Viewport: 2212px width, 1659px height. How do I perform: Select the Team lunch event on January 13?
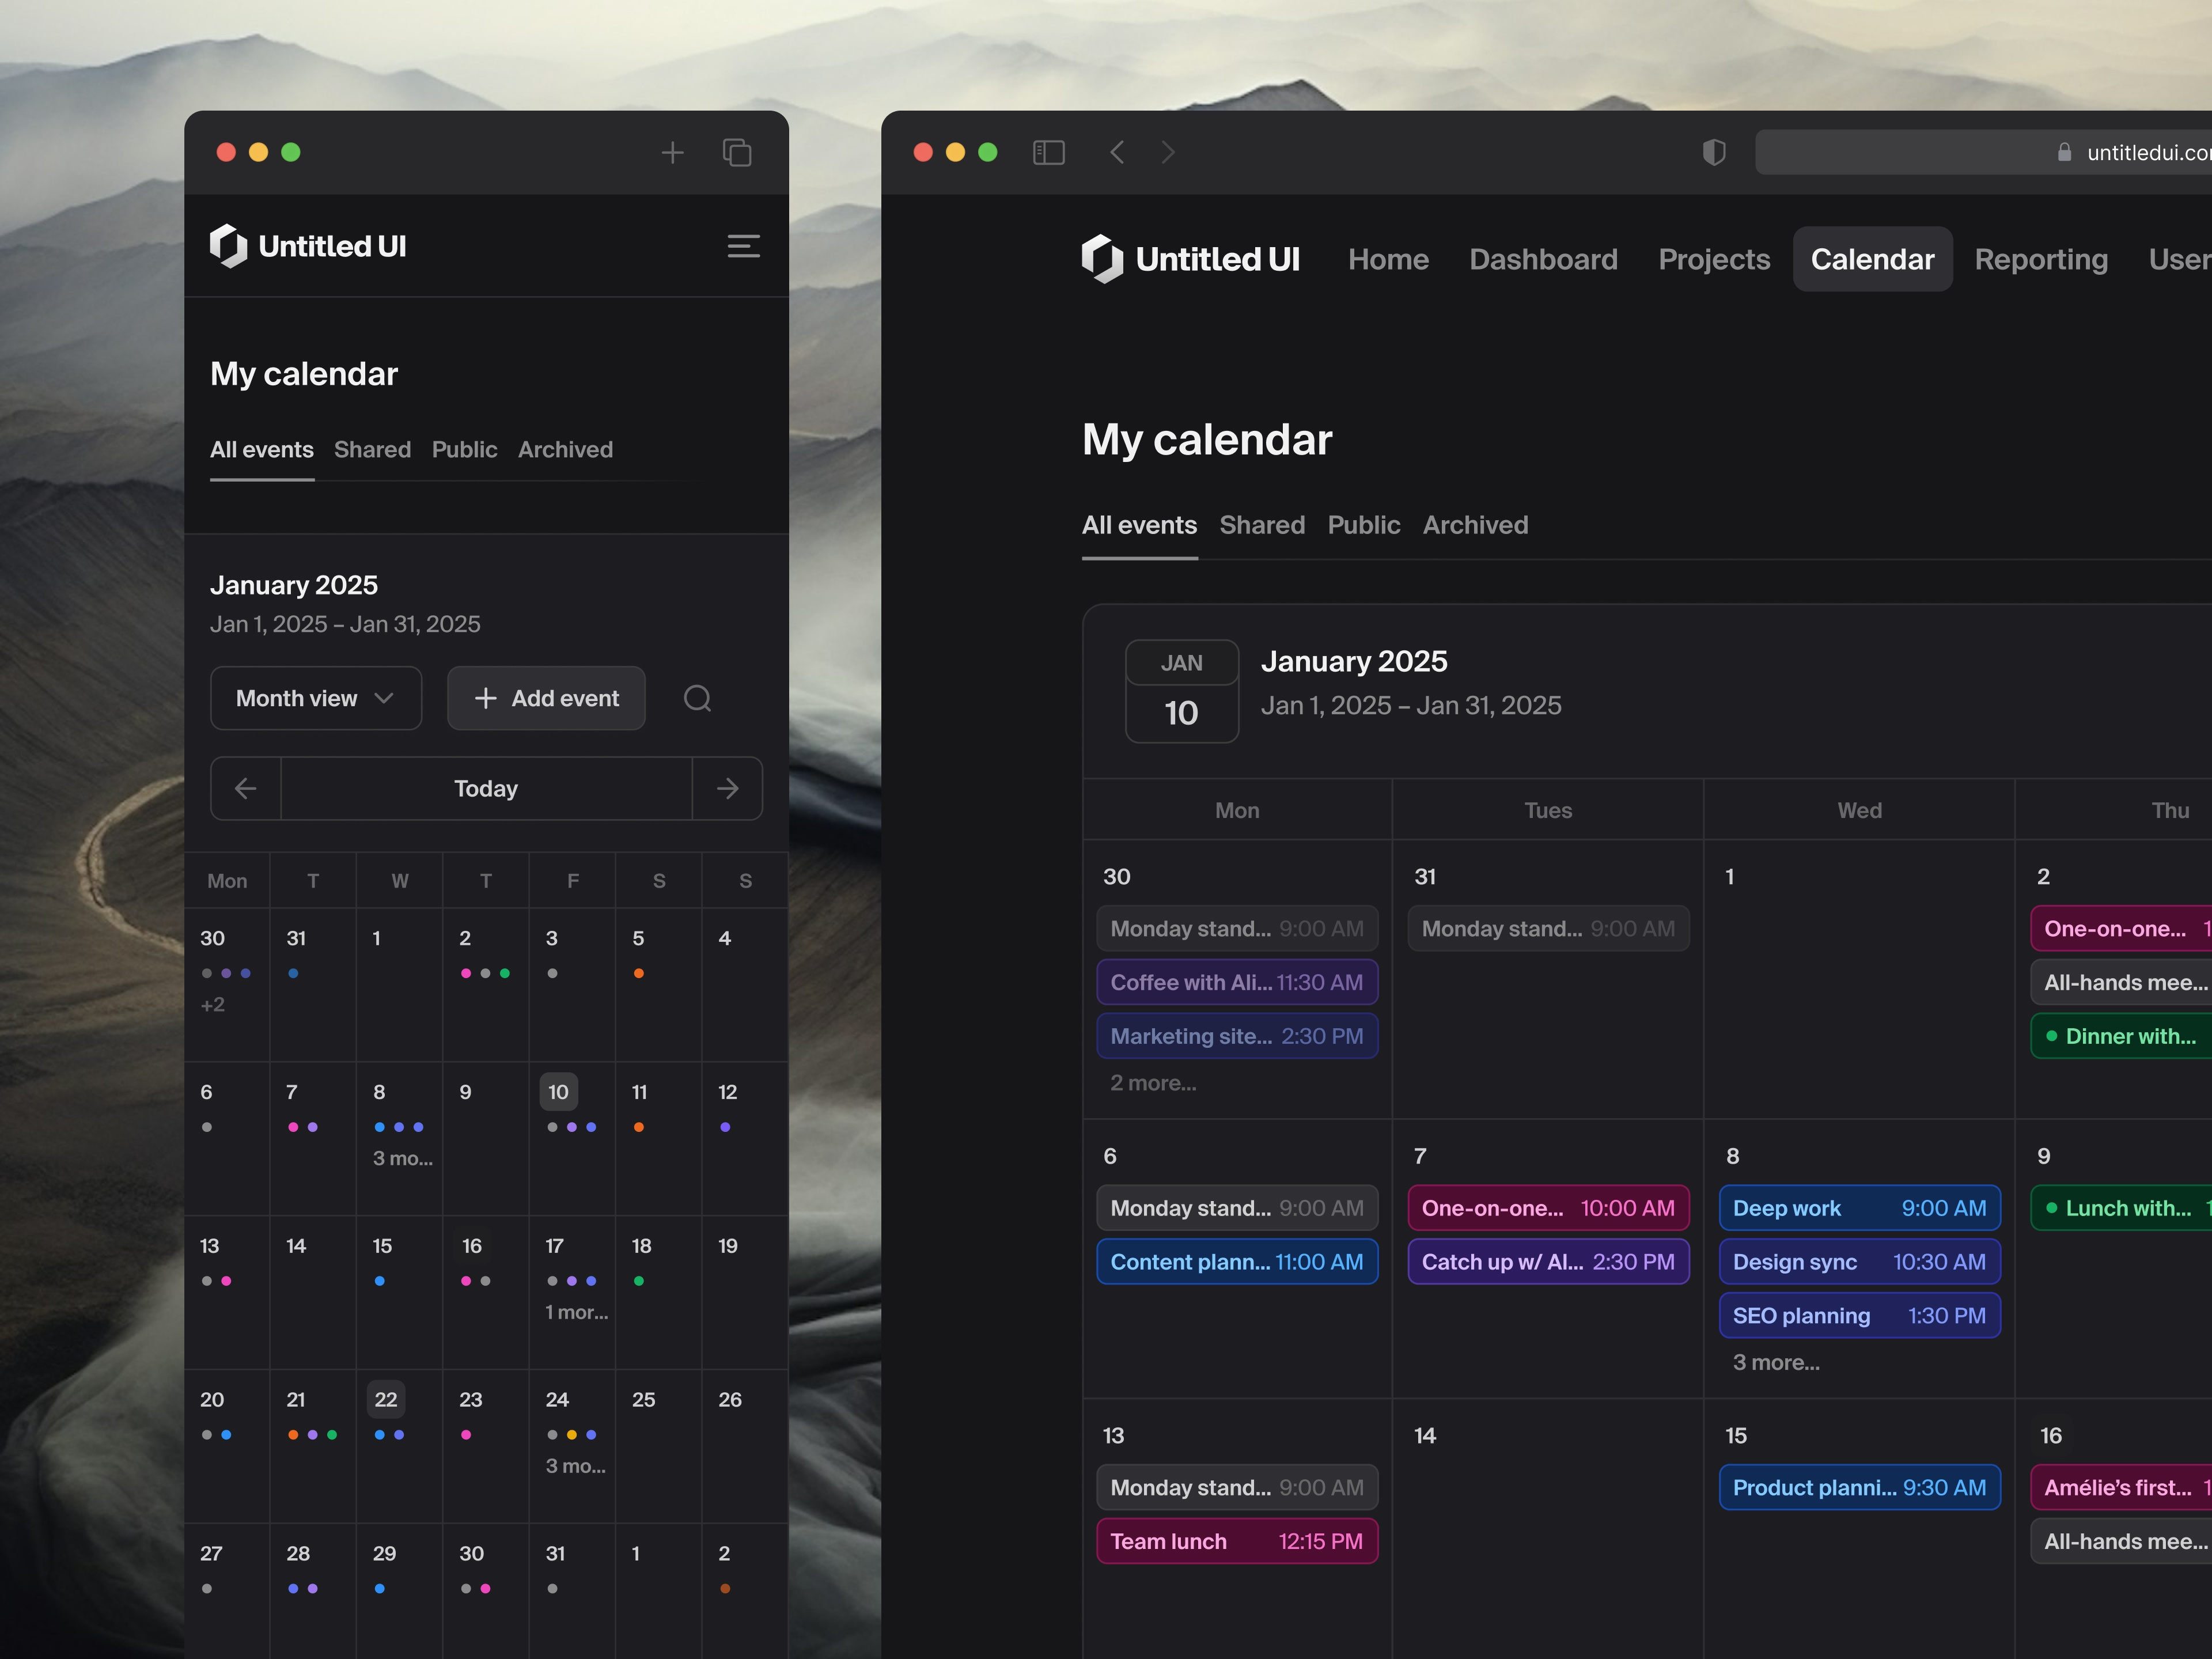[x=1237, y=1541]
